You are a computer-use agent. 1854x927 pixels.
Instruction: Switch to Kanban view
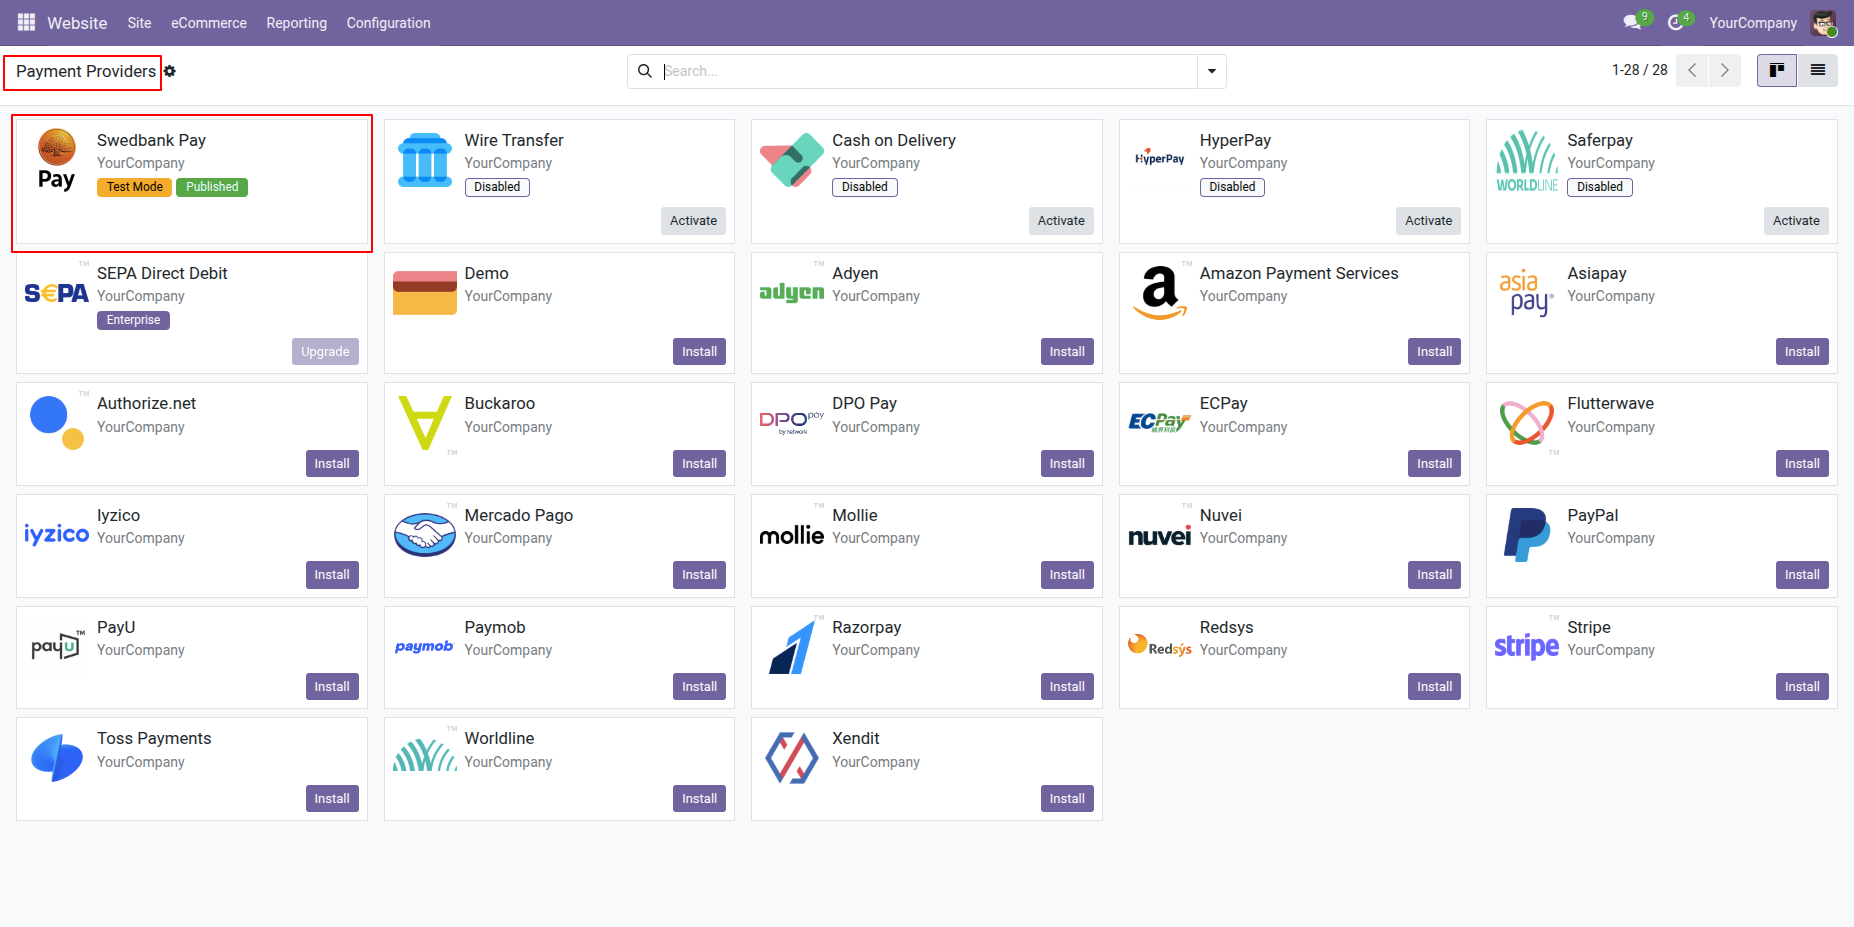1777,71
